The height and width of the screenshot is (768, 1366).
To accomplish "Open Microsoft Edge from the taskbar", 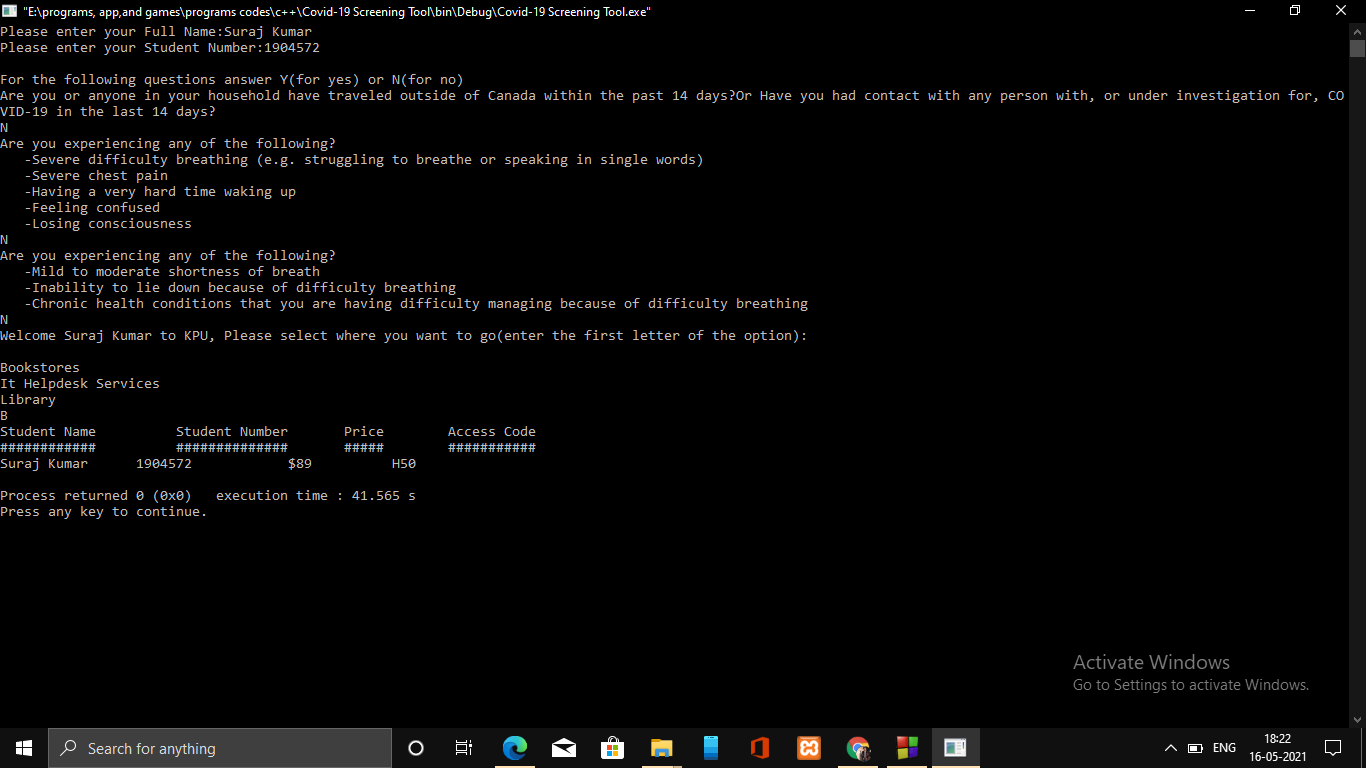I will (x=515, y=747).
